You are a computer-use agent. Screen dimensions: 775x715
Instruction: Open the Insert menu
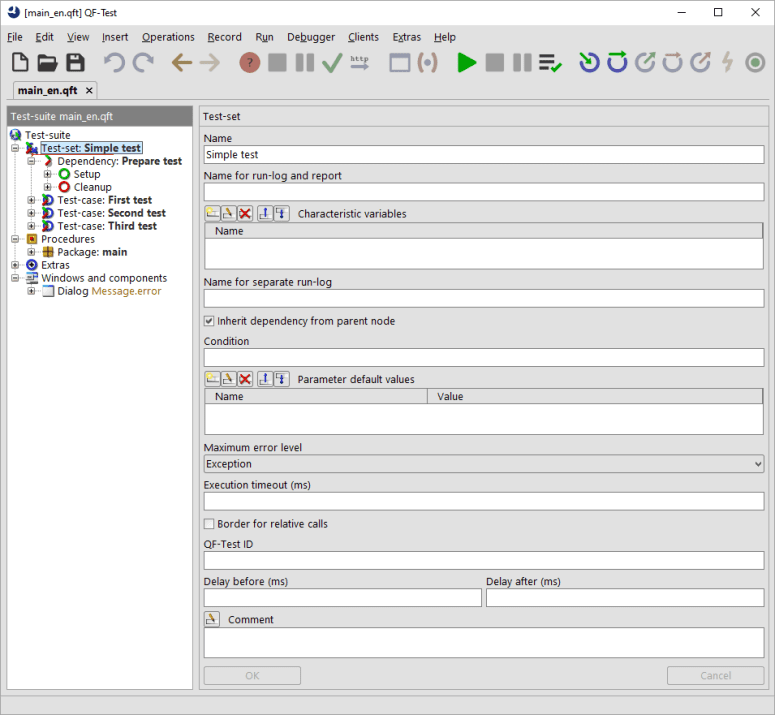click(115, 37)
